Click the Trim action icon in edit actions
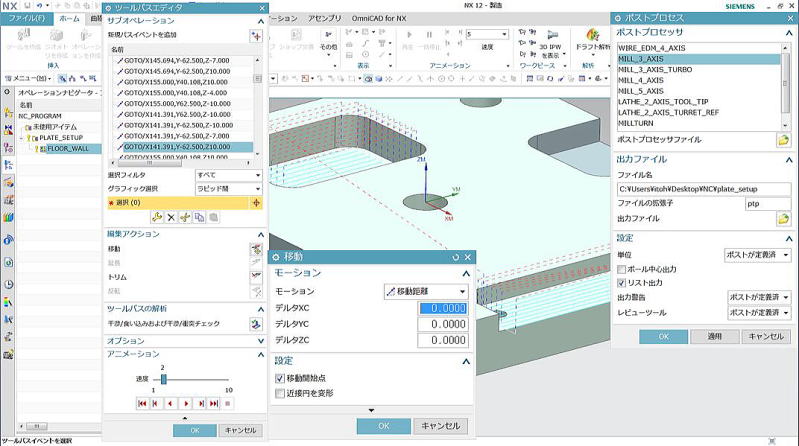The width and height of the screenshot is (799, 446). 256,277
